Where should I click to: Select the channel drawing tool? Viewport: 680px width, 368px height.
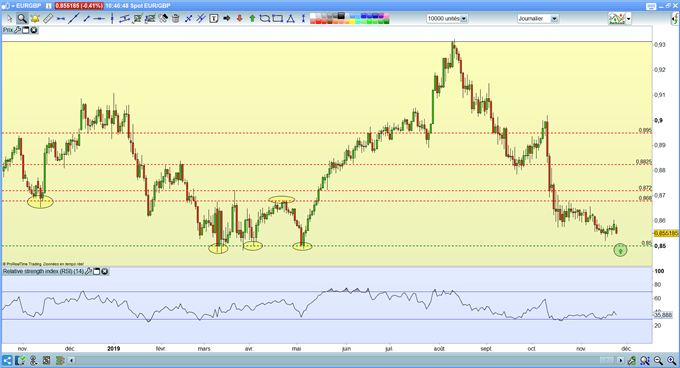tap(124, 19)
